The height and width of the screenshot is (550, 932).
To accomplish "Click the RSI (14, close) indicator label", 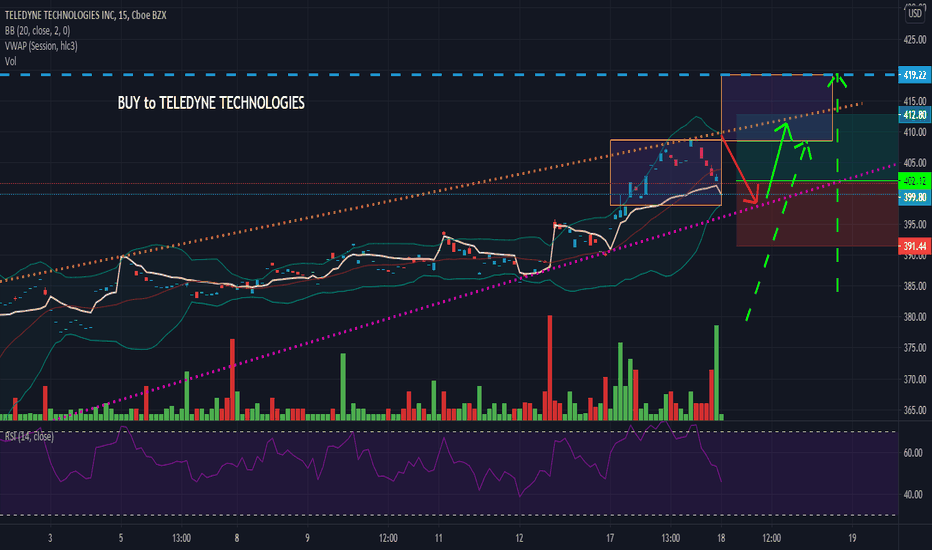I will (29, 436).
